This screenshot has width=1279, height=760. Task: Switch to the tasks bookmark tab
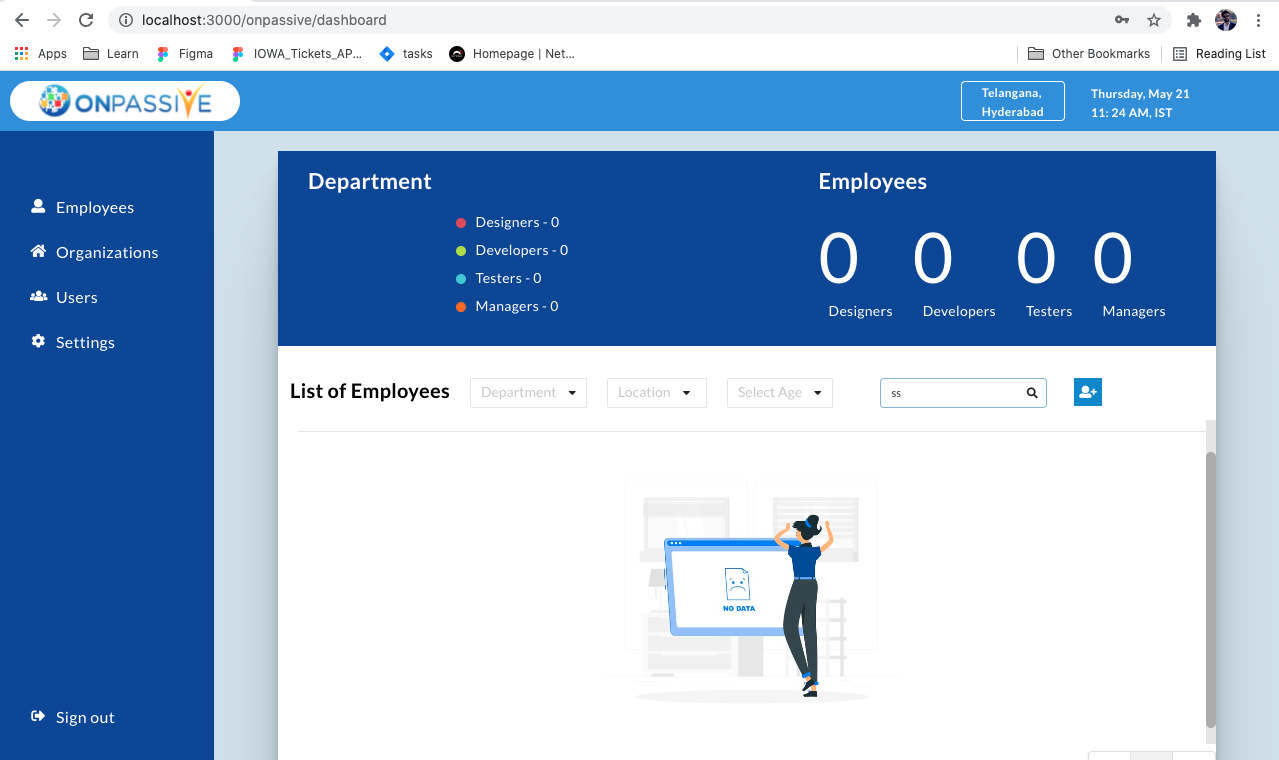tap(405, 53)
